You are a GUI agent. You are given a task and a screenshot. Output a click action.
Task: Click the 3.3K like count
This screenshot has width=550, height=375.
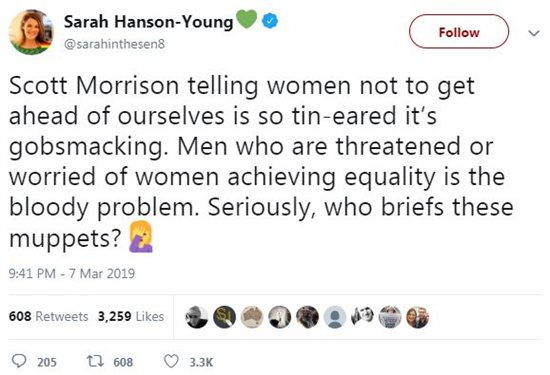[x=201, y=362]
